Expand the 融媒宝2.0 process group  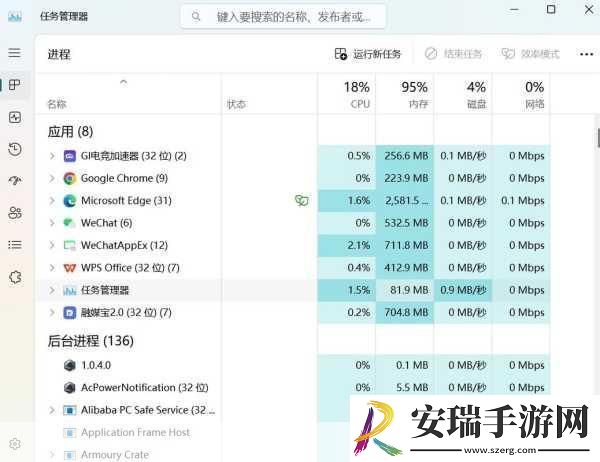[52, 313]
